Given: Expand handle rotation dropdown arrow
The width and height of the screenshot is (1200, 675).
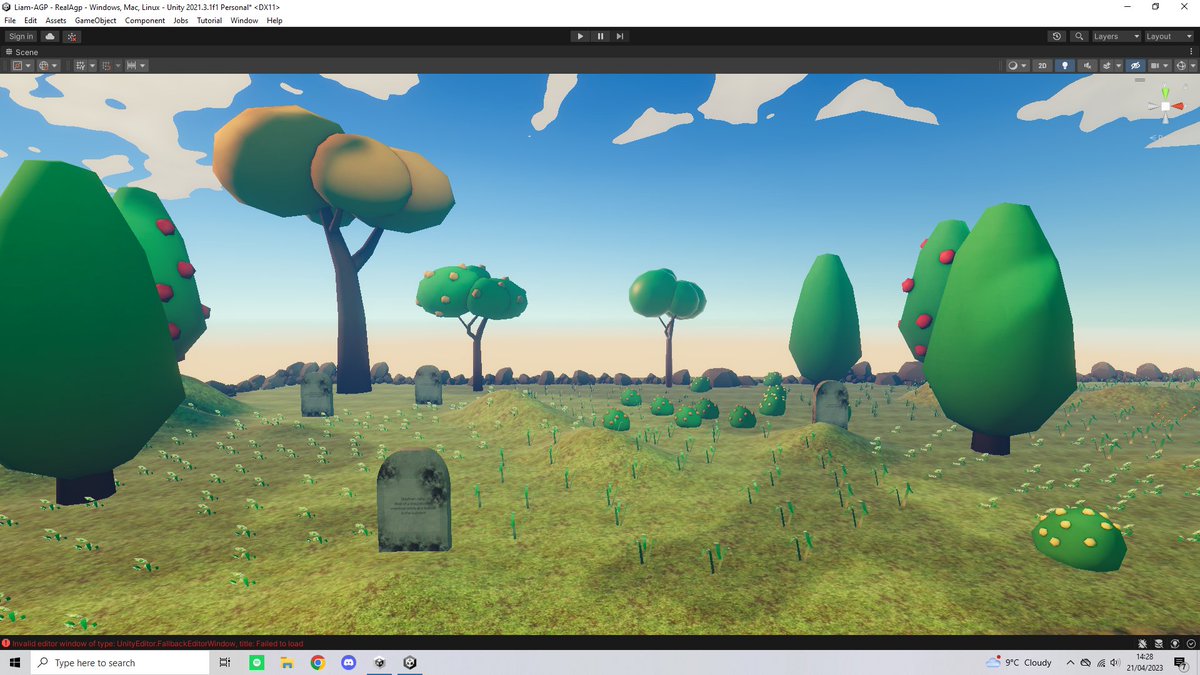Looking at the screenshot, I should point(54,66).
